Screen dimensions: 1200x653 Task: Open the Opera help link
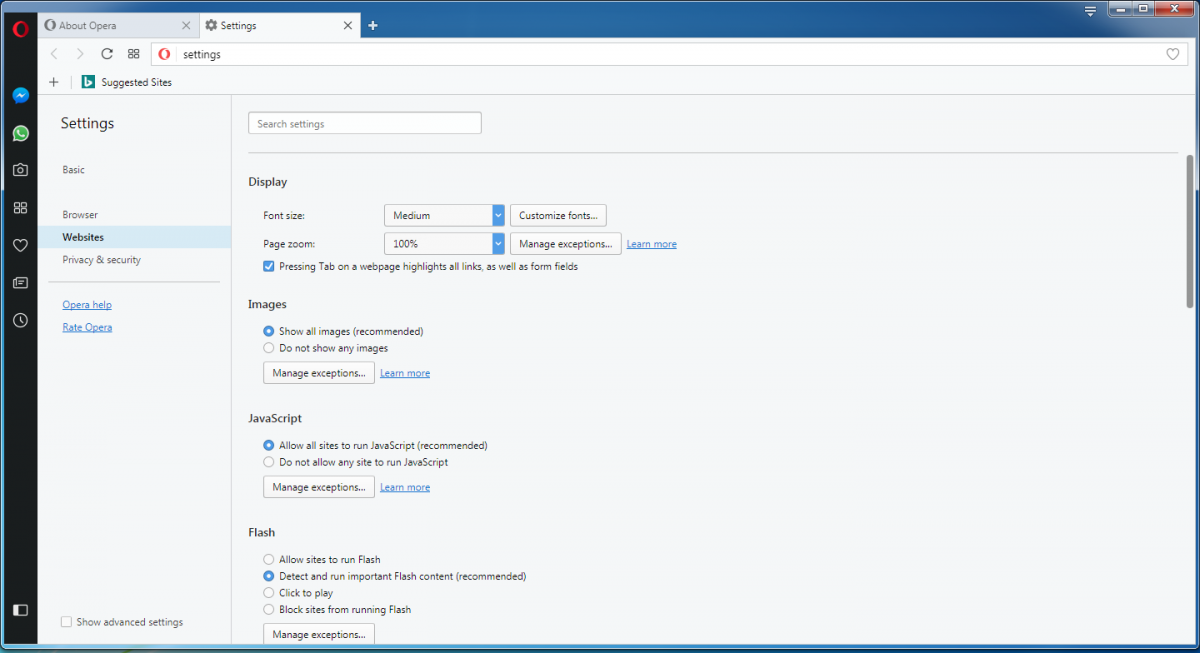pos(87,305)
